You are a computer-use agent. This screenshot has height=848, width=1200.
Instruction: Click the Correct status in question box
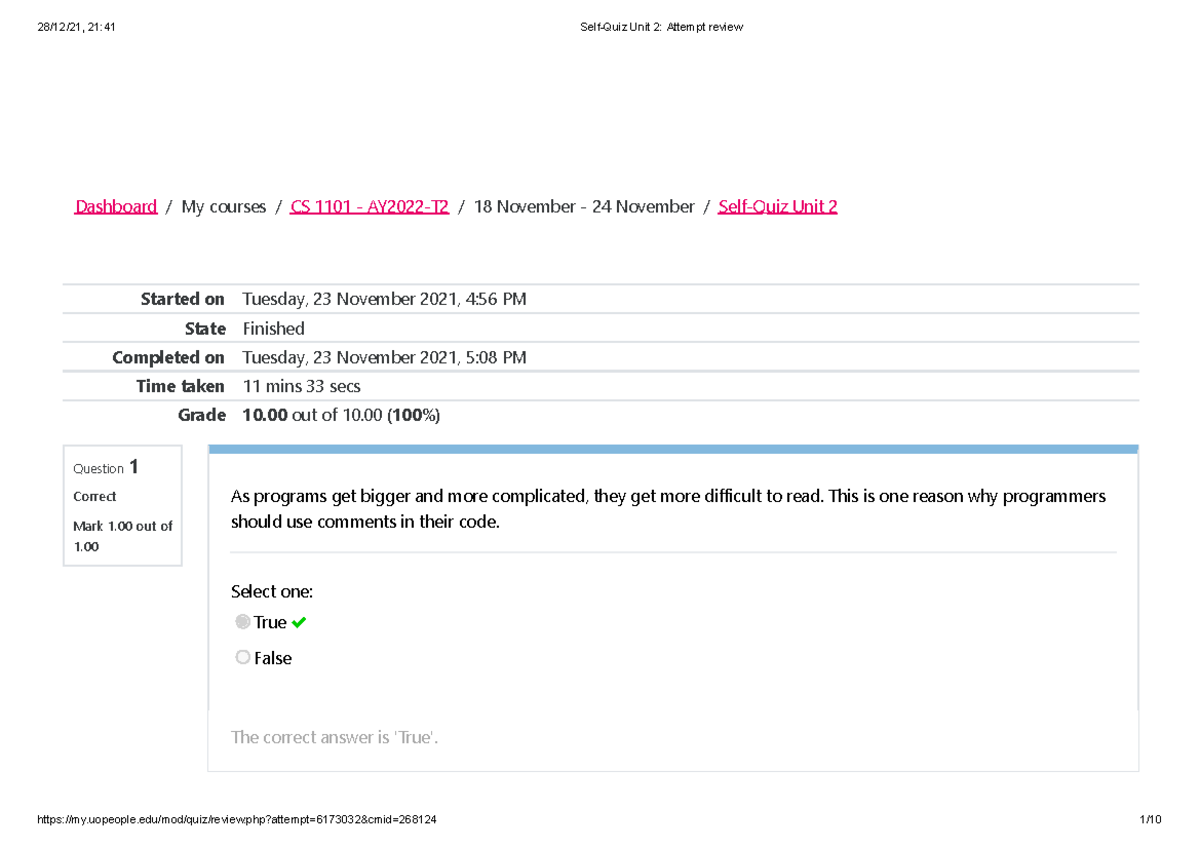(x=94, y=497)
